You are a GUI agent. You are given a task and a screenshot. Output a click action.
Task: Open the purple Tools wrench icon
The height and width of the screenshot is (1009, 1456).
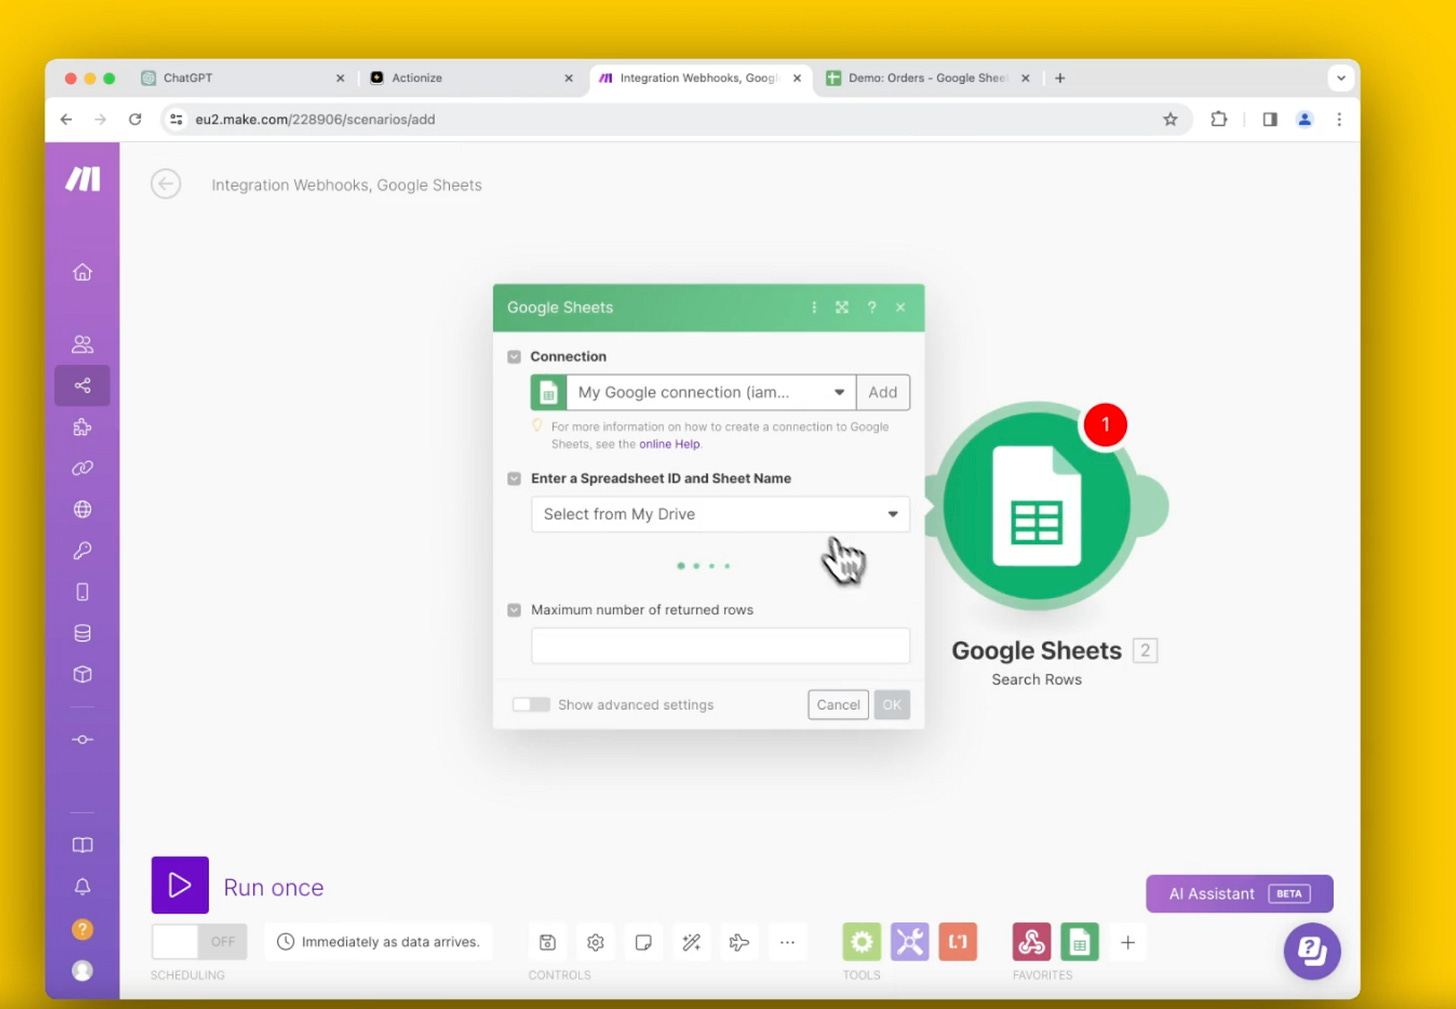(x=910, y=942)
